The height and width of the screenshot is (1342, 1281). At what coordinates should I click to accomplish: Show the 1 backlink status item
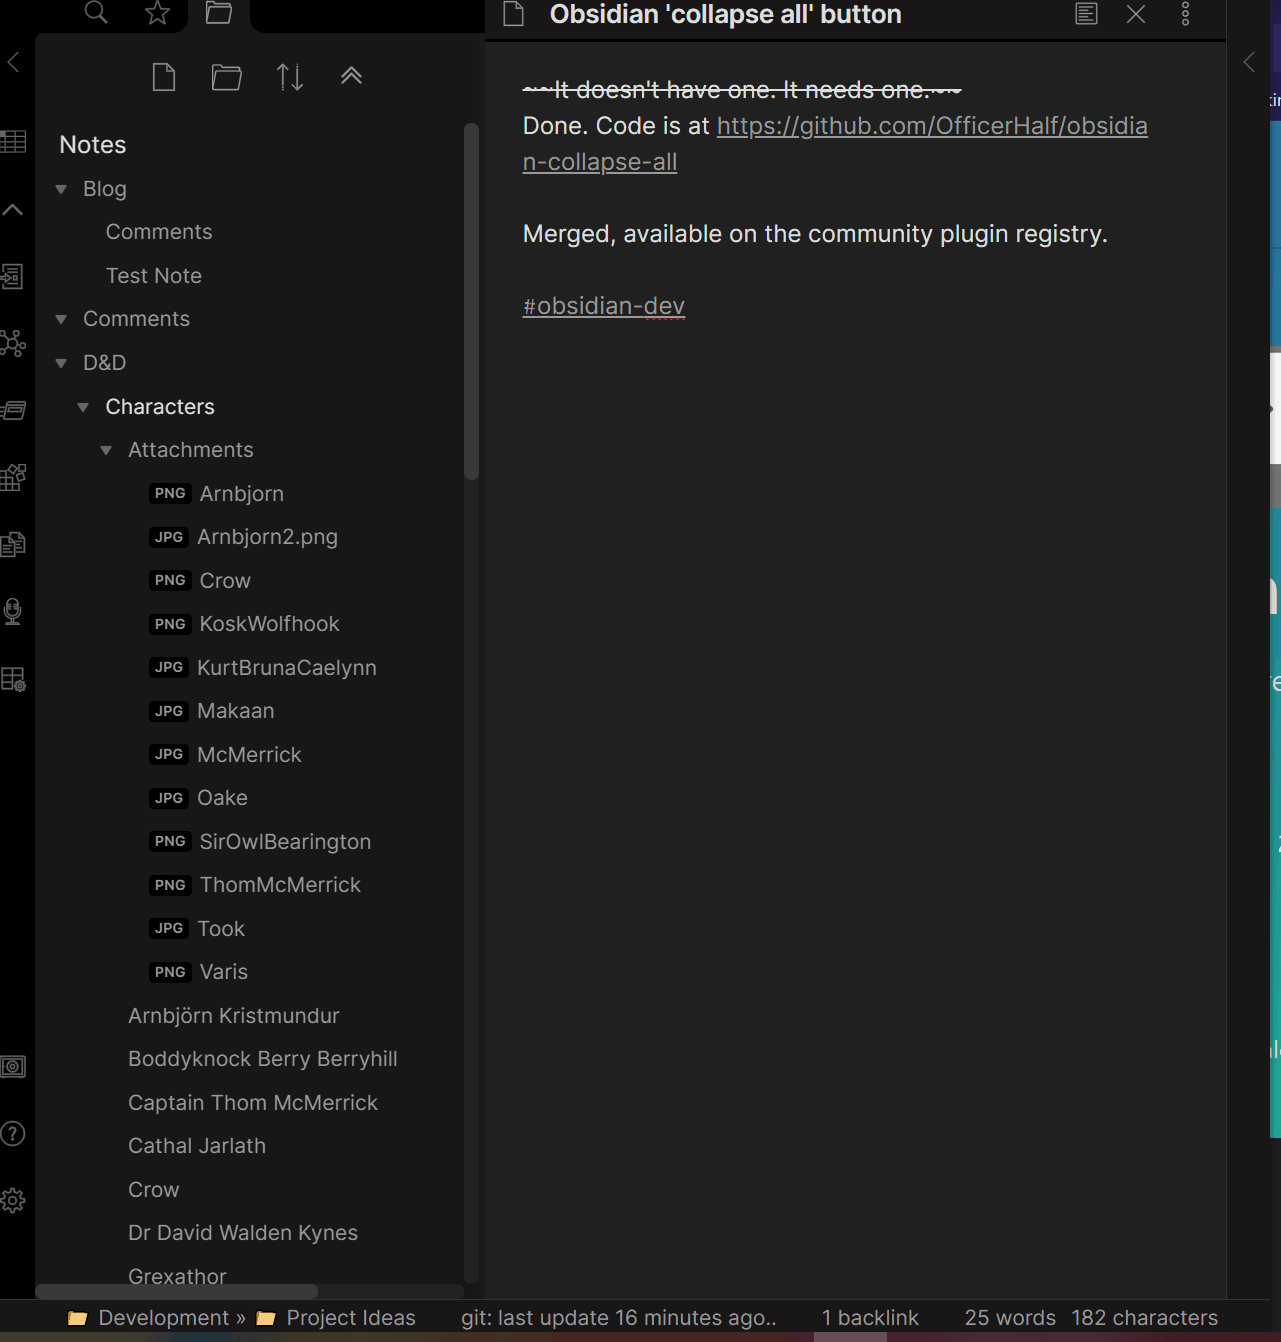tap(870, 1318)
